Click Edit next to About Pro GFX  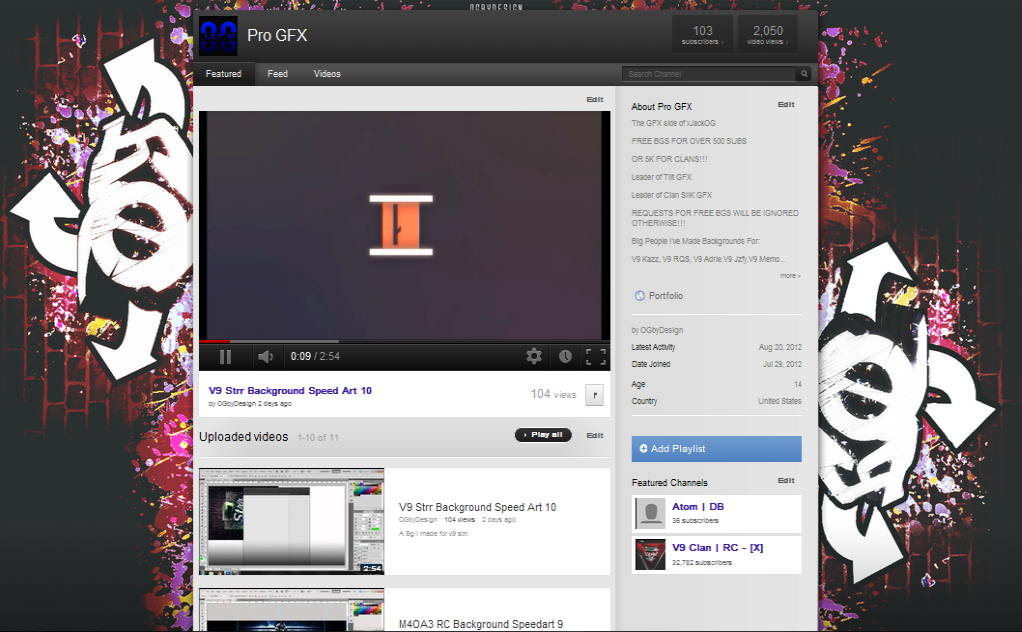pos(786,104)
